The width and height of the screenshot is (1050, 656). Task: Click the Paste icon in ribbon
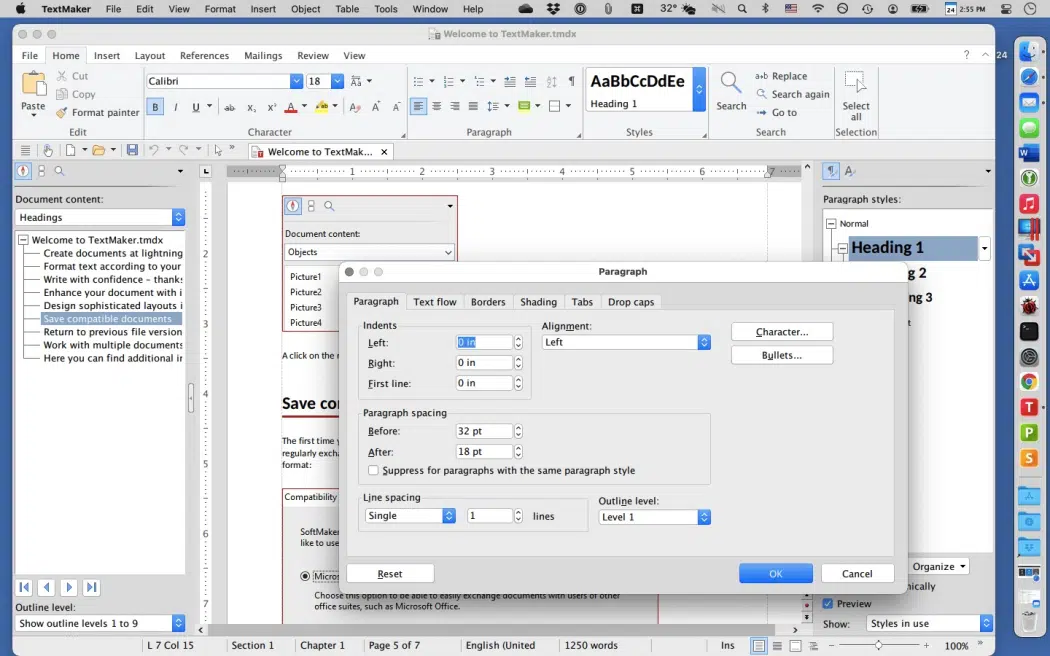(33, 84)
